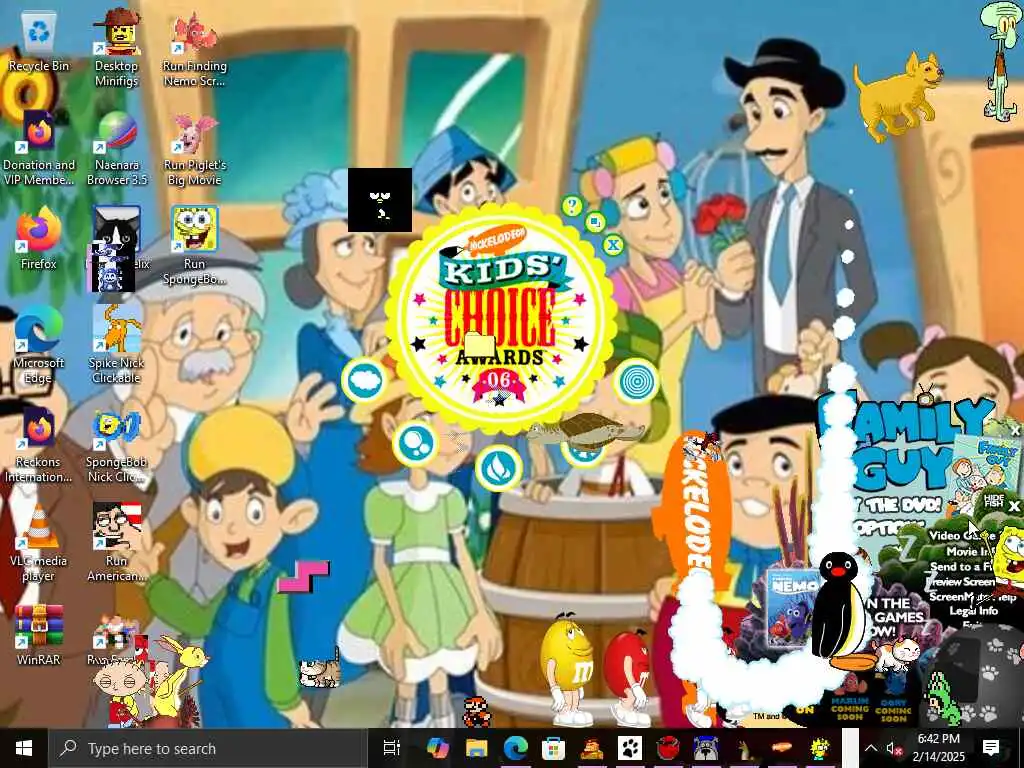Open the Reckons Internation... shortcut
Screen dimensions: 1024x768
pyautogui.click(x=39, y=444)
